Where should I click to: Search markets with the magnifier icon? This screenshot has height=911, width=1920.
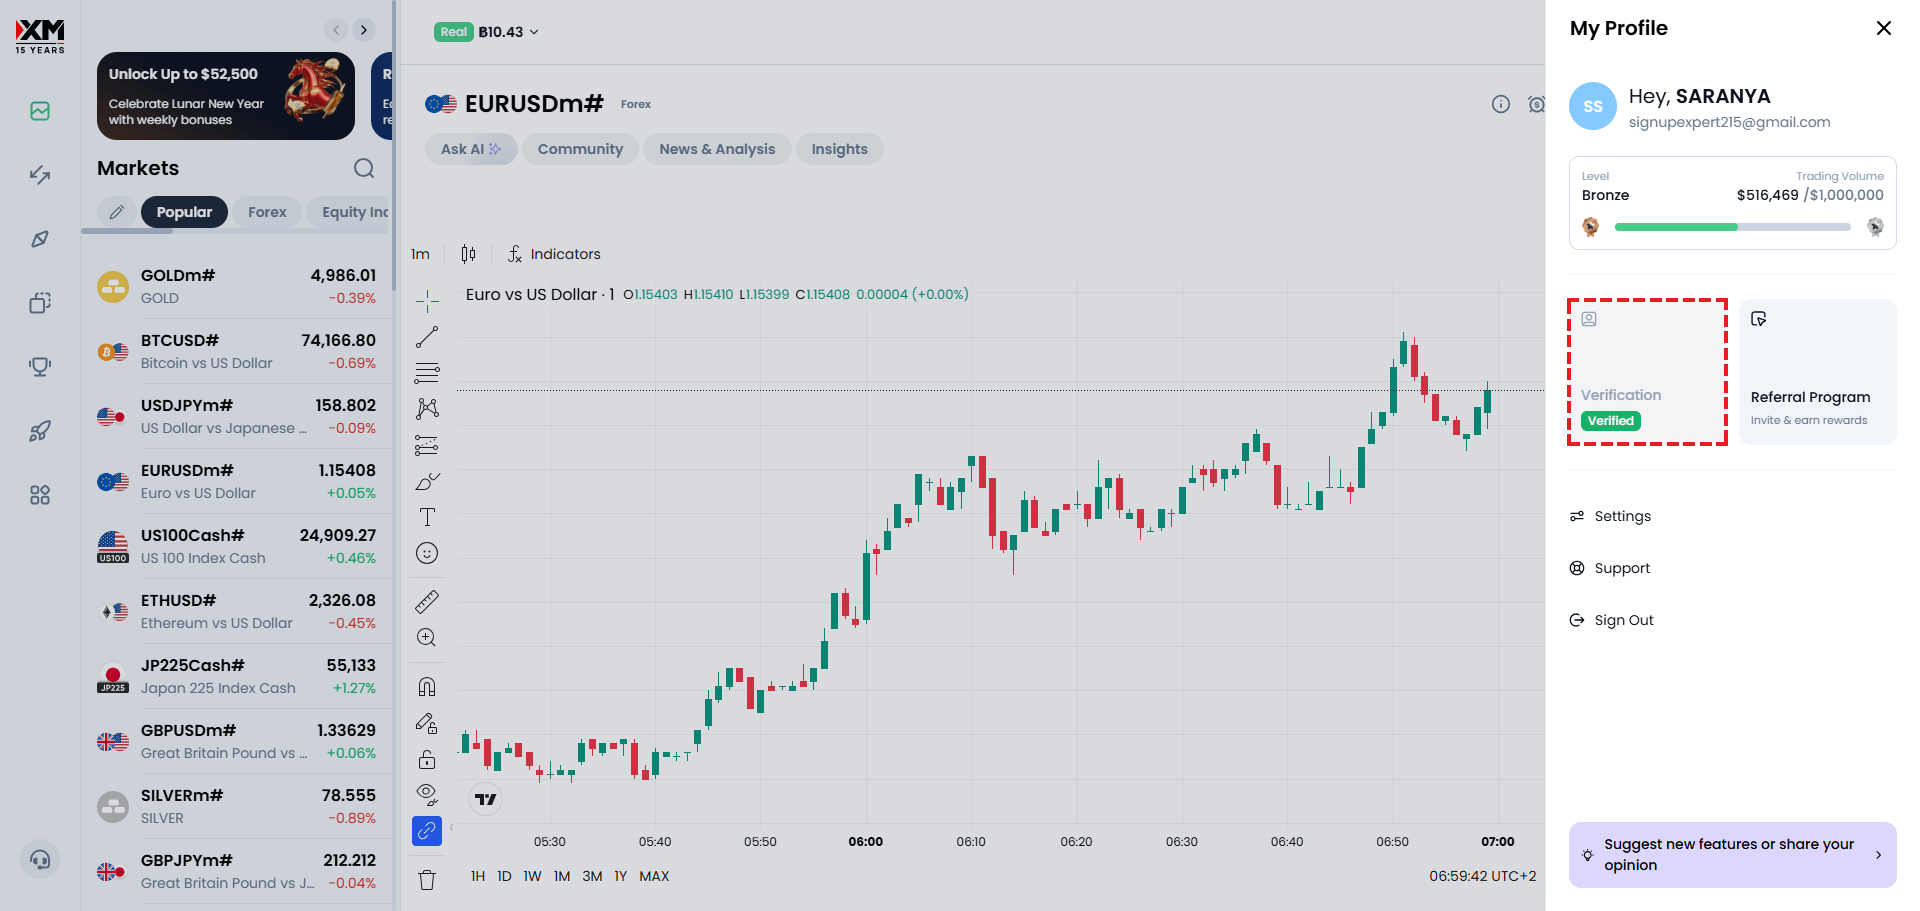tap(364, 168)
